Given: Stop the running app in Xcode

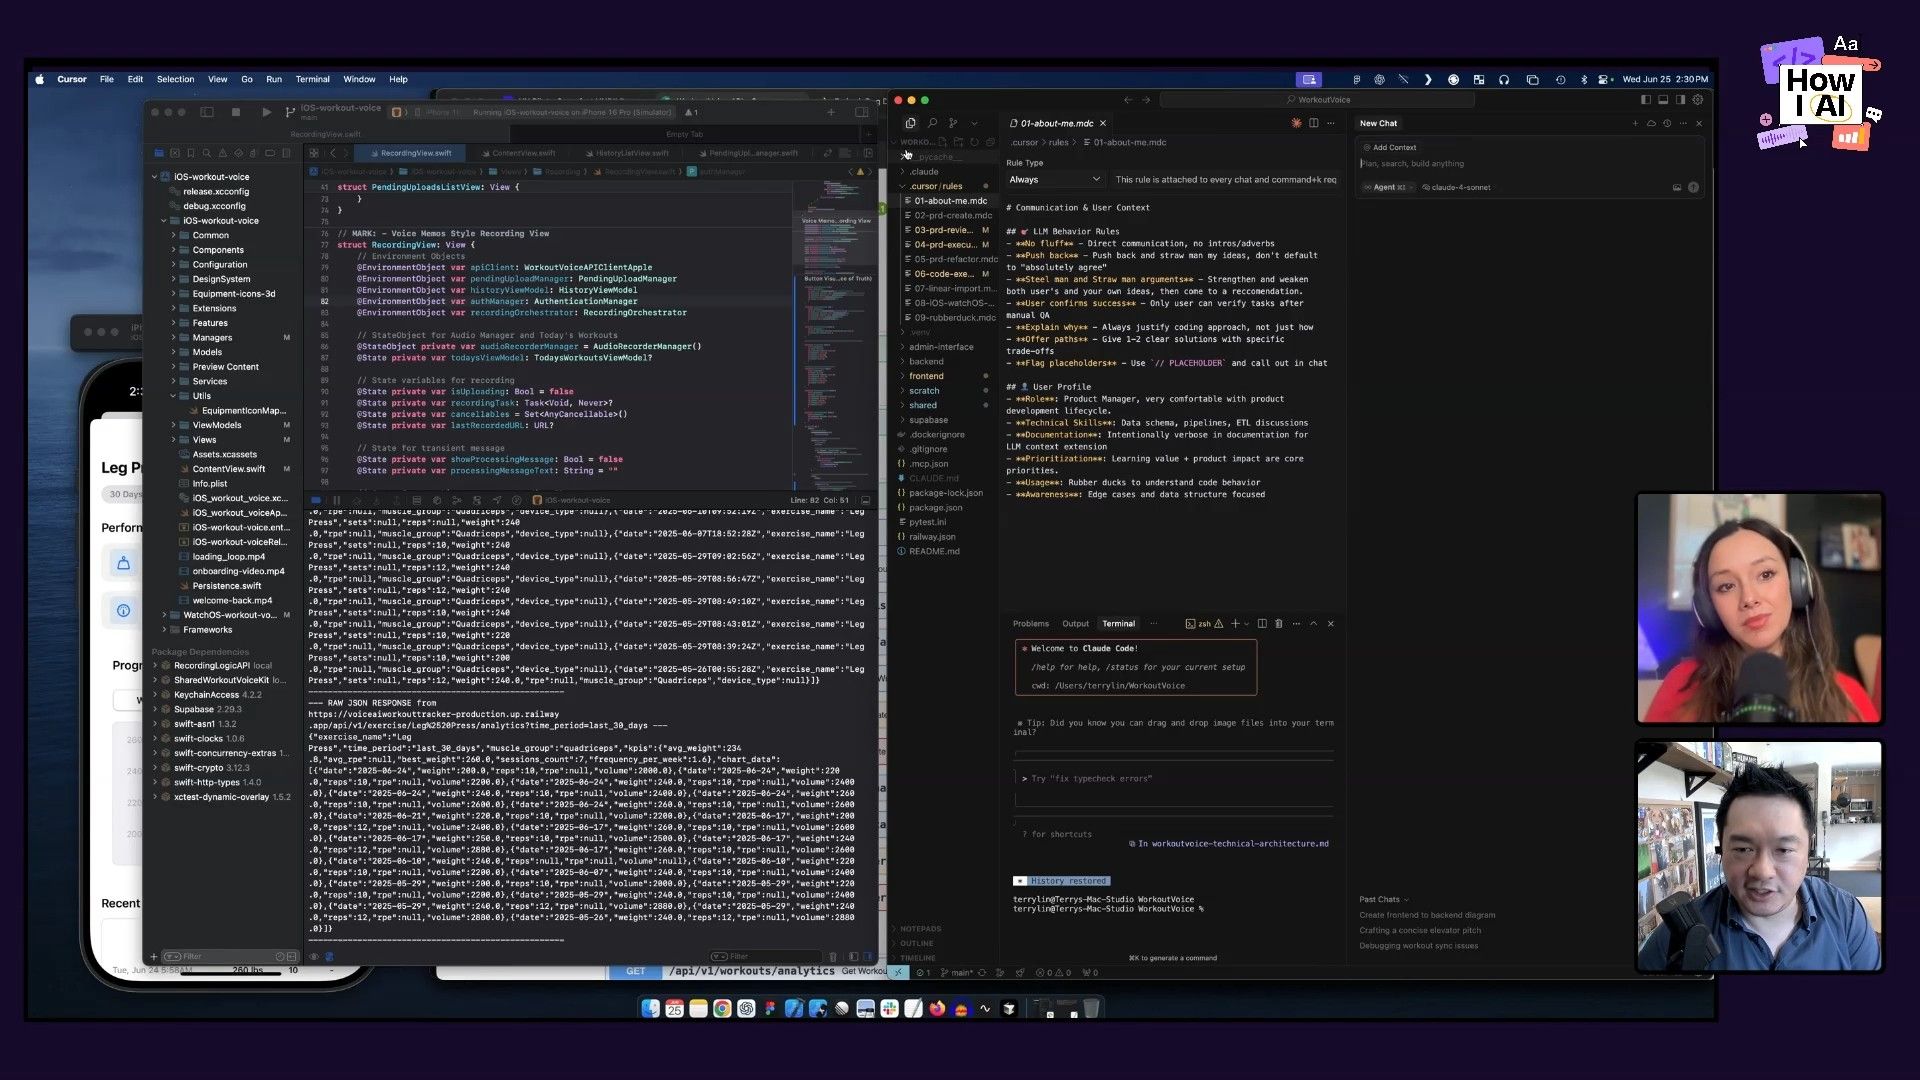Looking at the screenshot, I should [x=236, y=112].
